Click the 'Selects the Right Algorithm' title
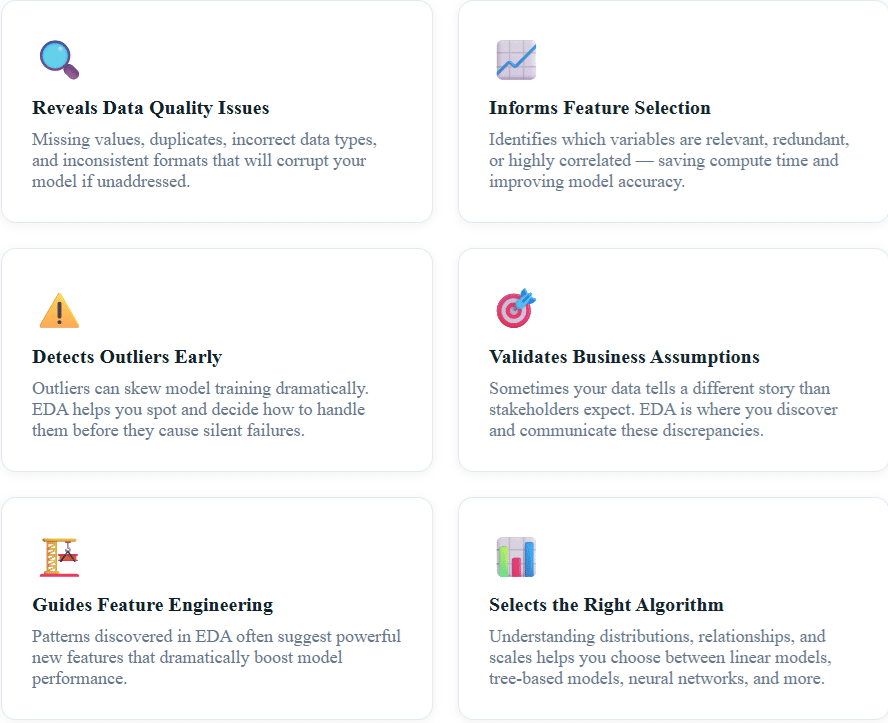The image size is (888, 723). (x=606, y=605)
